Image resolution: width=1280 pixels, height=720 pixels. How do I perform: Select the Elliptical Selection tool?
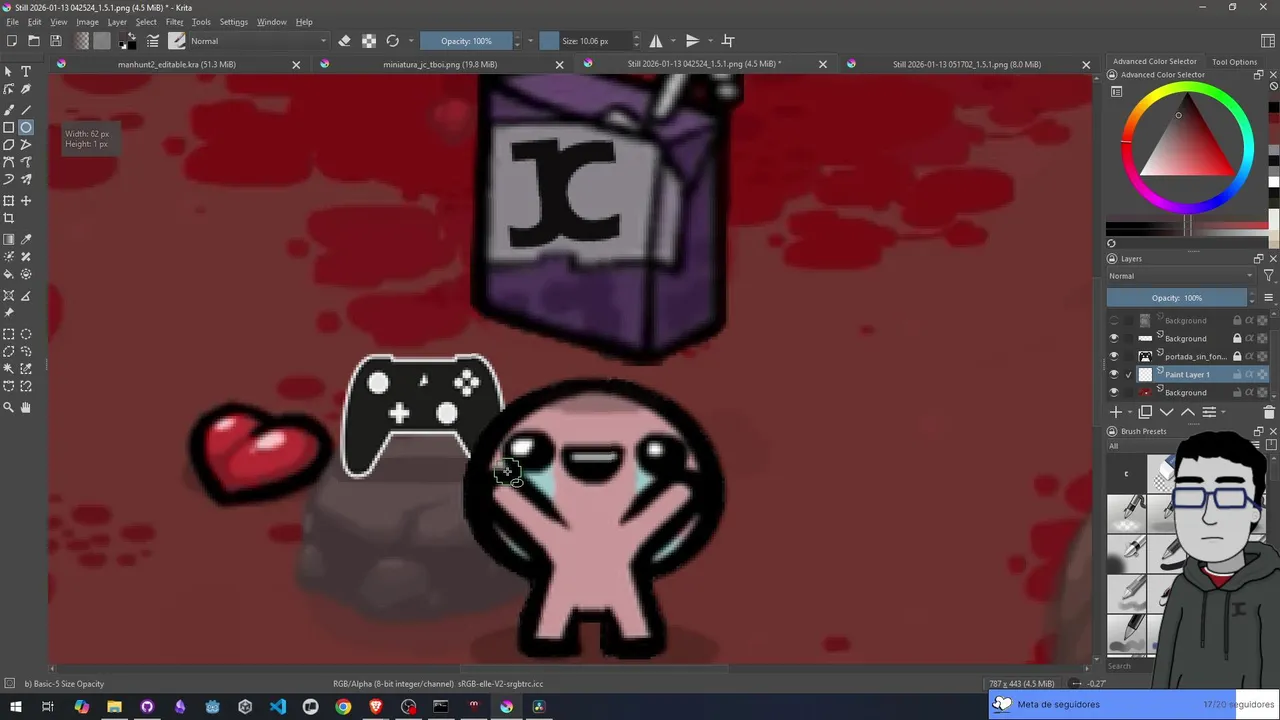(26, 335)
